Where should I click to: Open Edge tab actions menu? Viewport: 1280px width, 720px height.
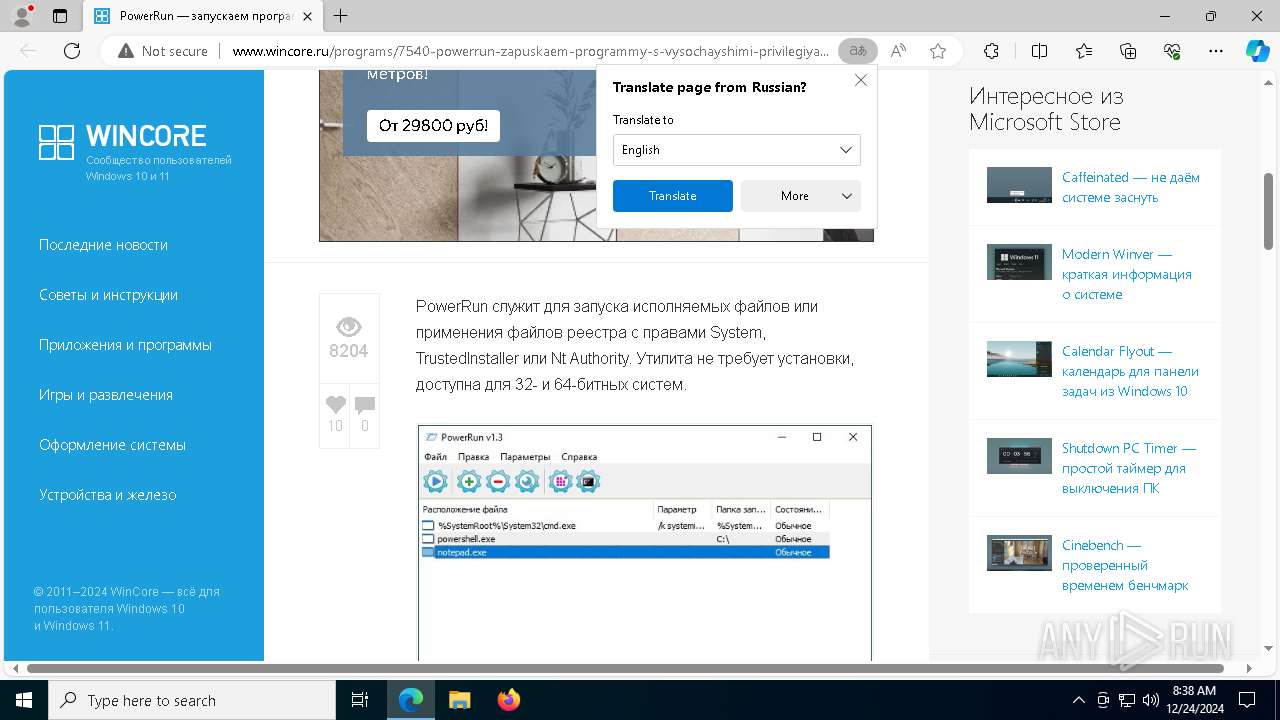(60, 16)
